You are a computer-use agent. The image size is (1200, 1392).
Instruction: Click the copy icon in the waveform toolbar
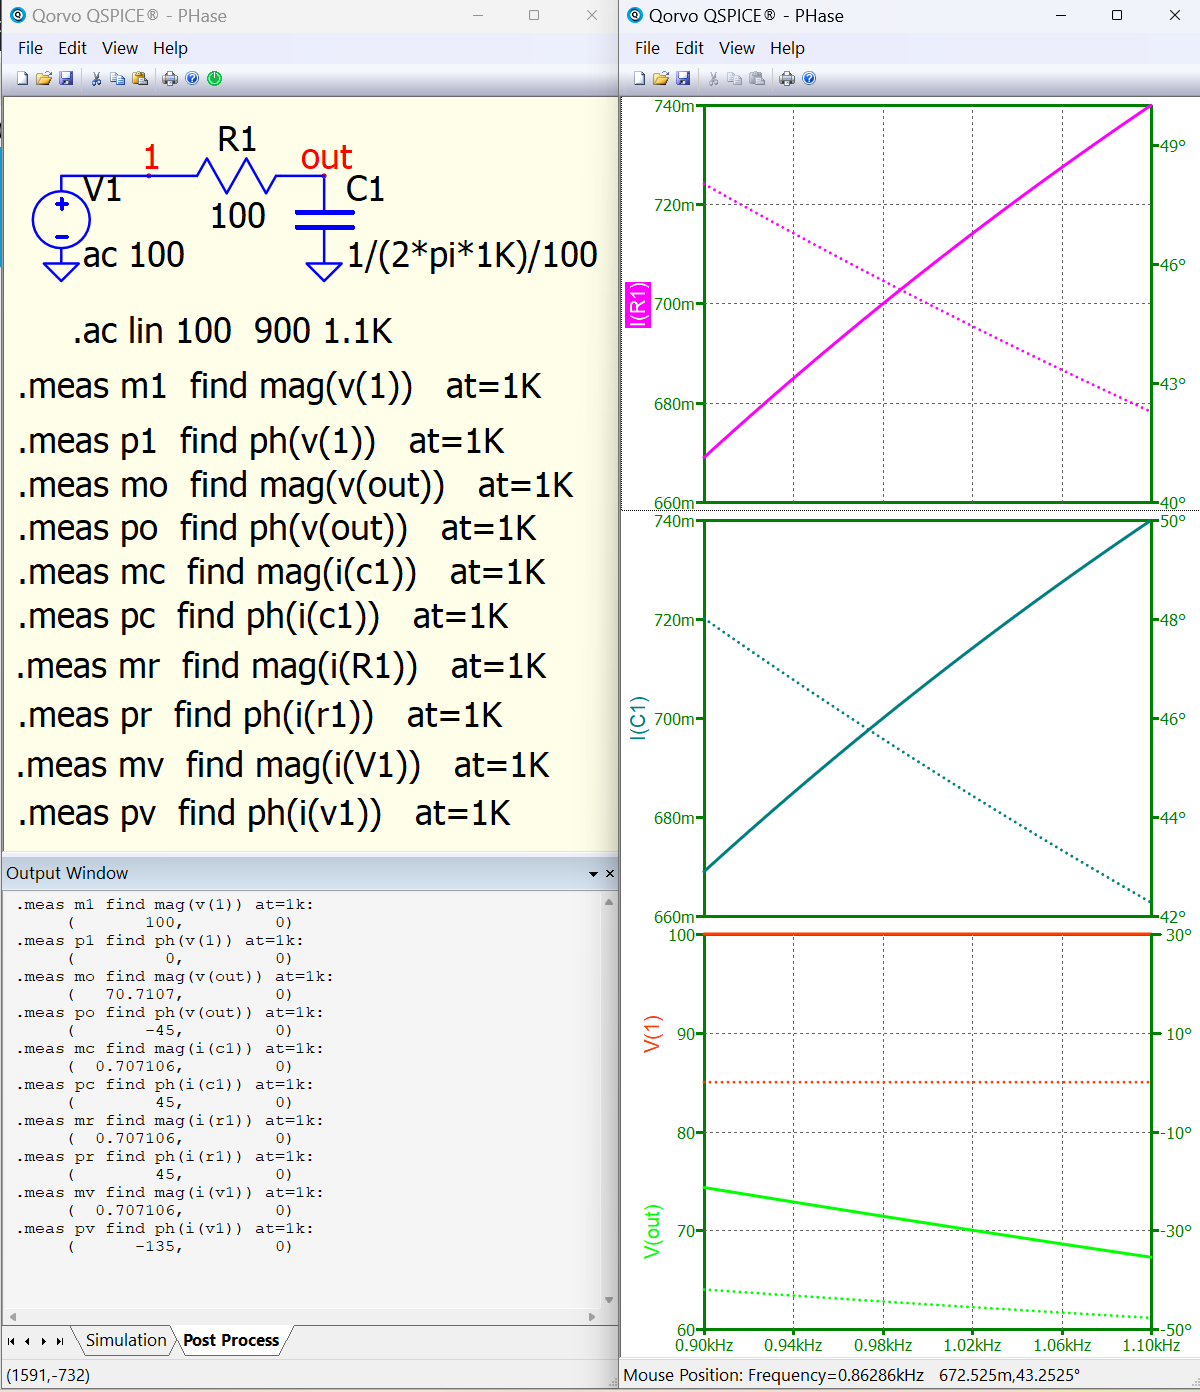[735, 78]
